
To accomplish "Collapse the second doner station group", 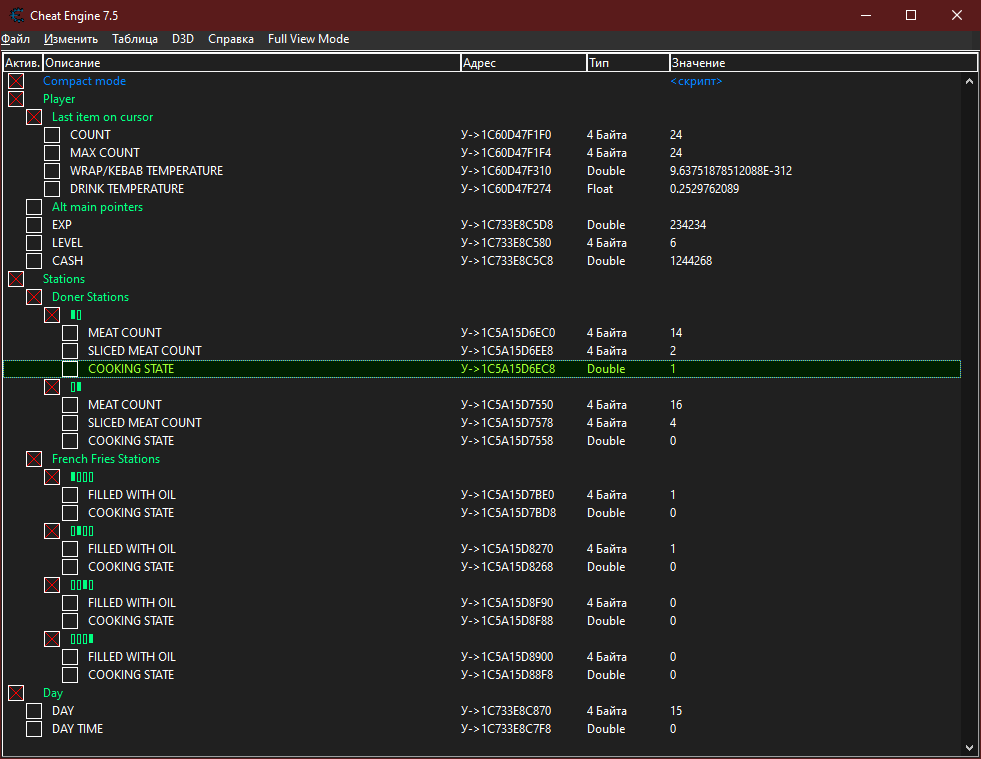I will coord(53,387).
